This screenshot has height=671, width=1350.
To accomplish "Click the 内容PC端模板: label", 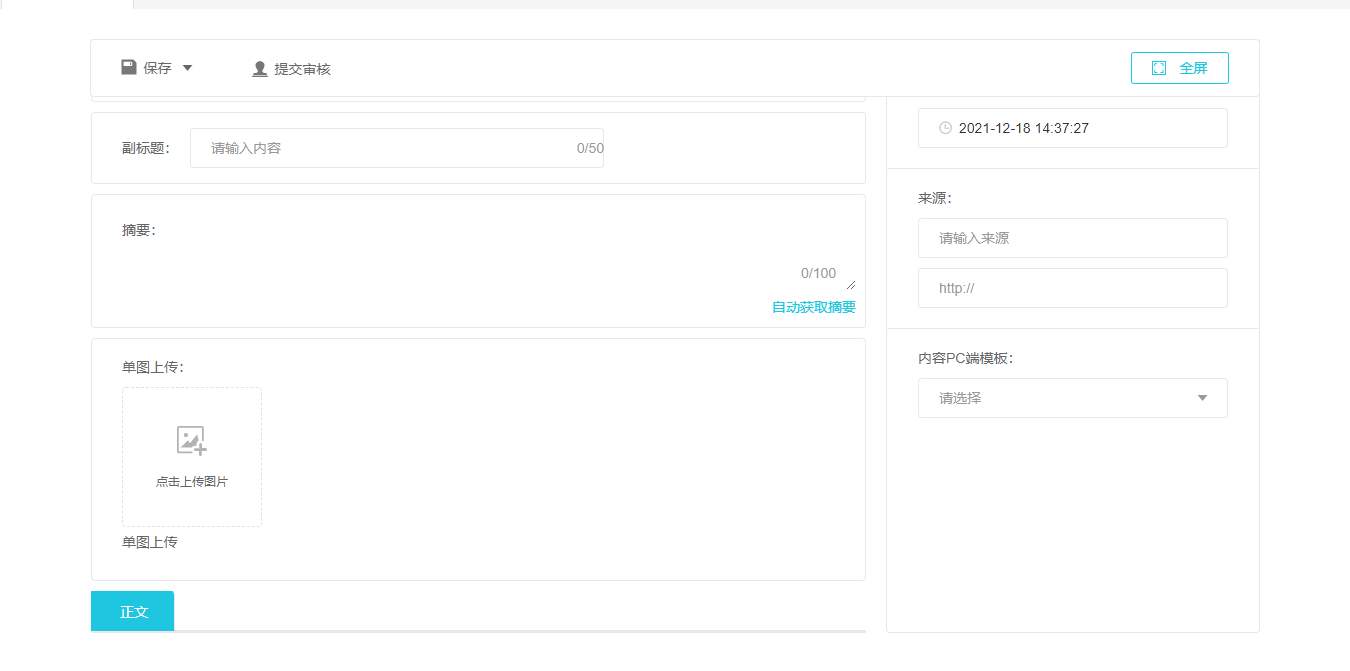I will pos(966,358).
